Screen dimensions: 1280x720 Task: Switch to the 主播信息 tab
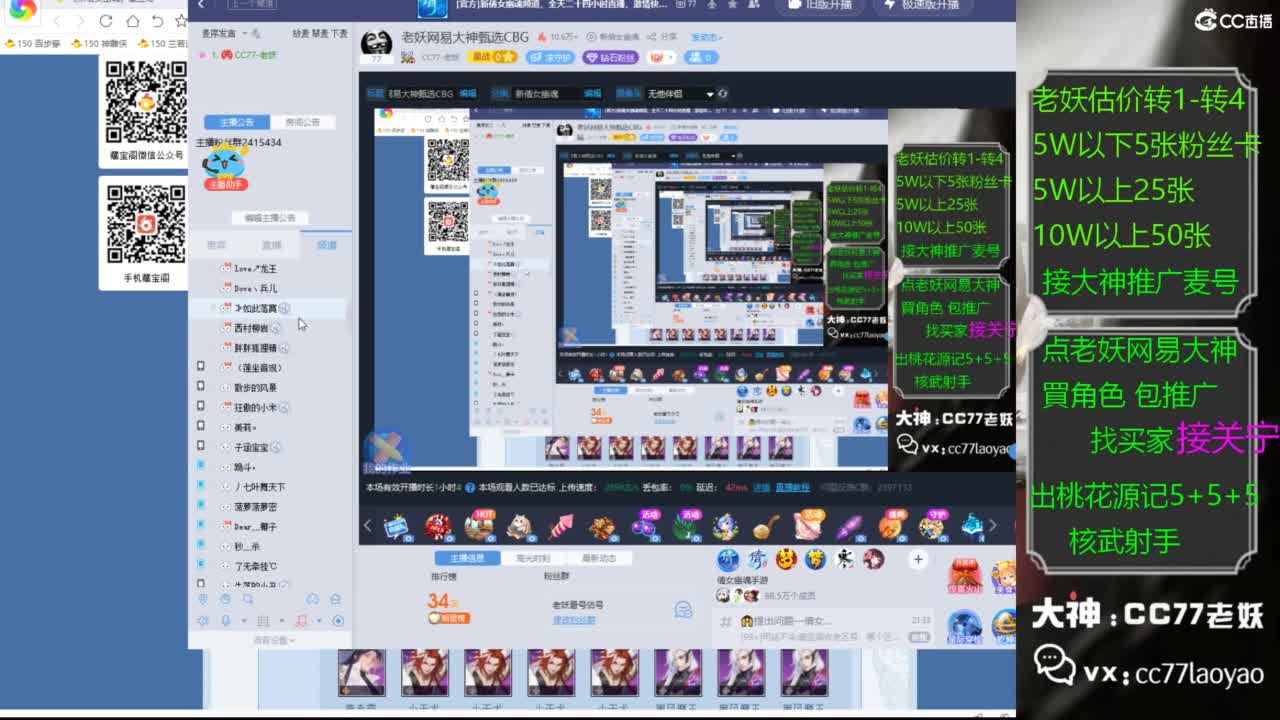tap(467, 559)
